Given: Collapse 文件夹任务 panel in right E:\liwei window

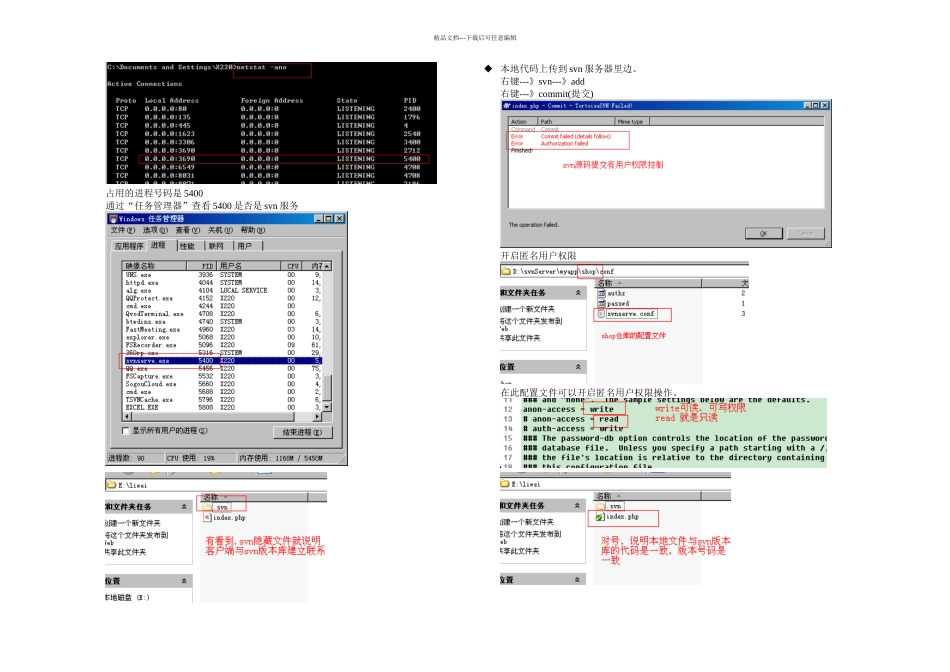Looking at the screenshot, I should (577, 505).
